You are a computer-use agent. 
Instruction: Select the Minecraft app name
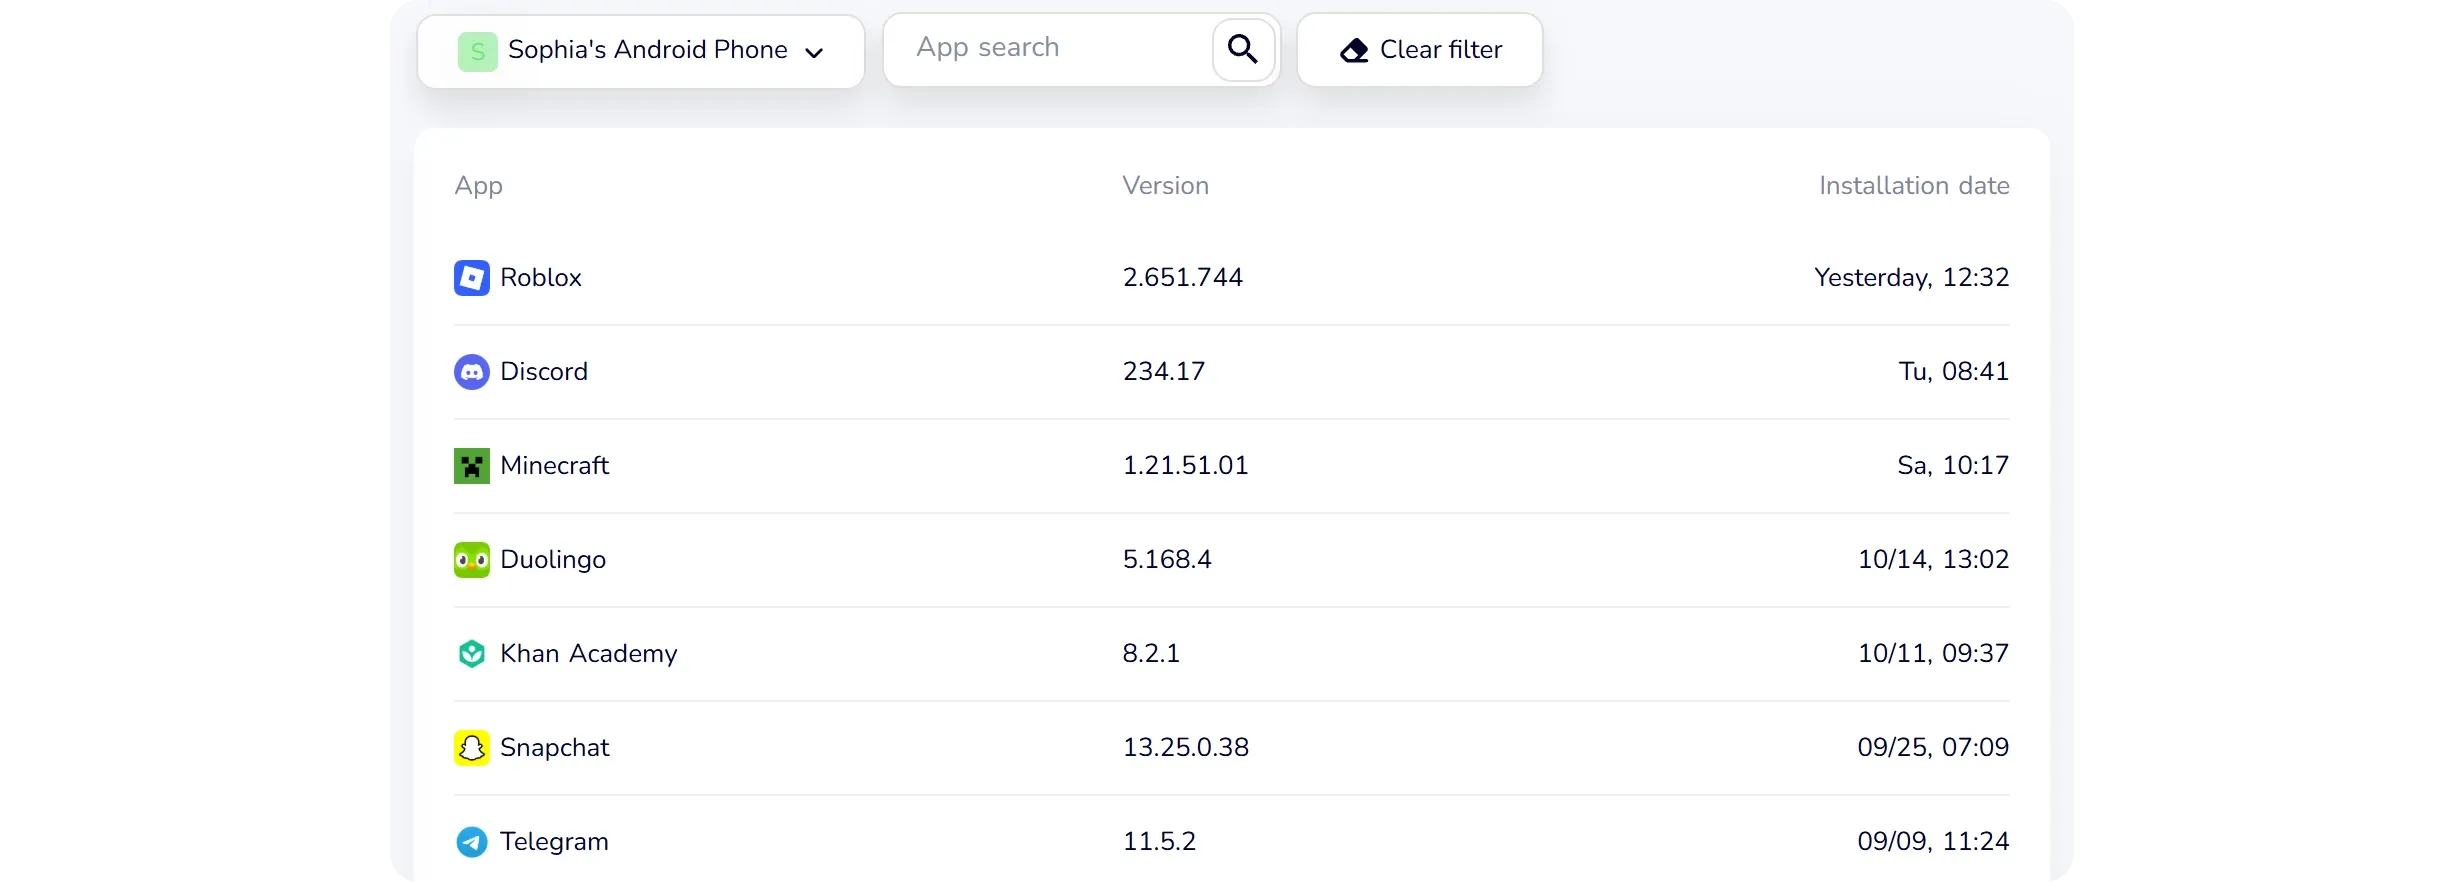pos(555,466)
